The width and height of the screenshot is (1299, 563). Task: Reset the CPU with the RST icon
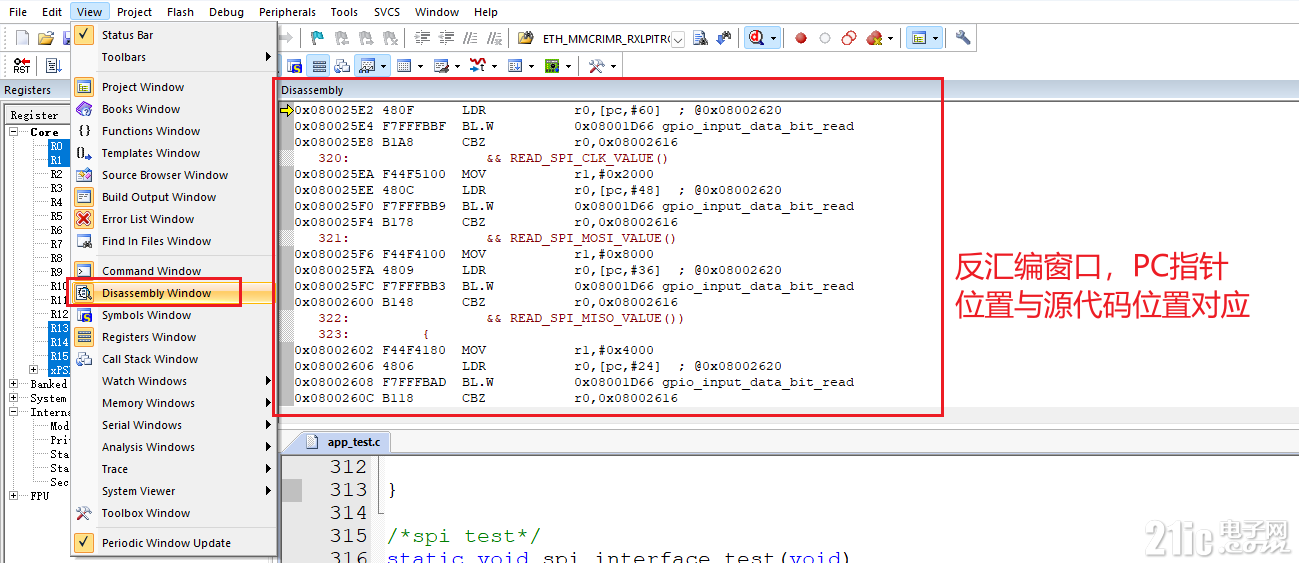[21, 66]
